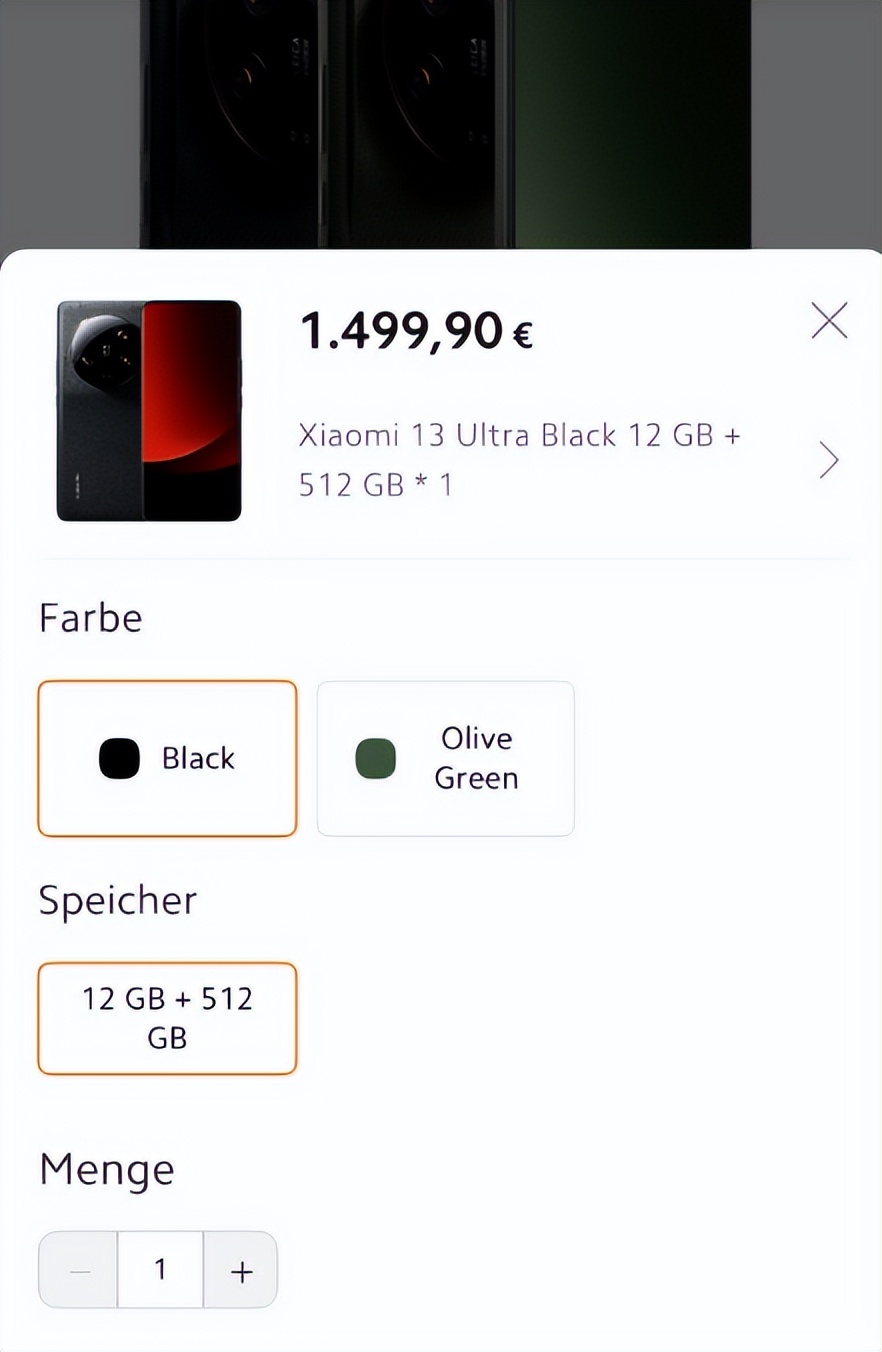The width and height of the screenshot is (882, 1352).
Task: Click the Farbe section heading
Action: pos(90,618)
